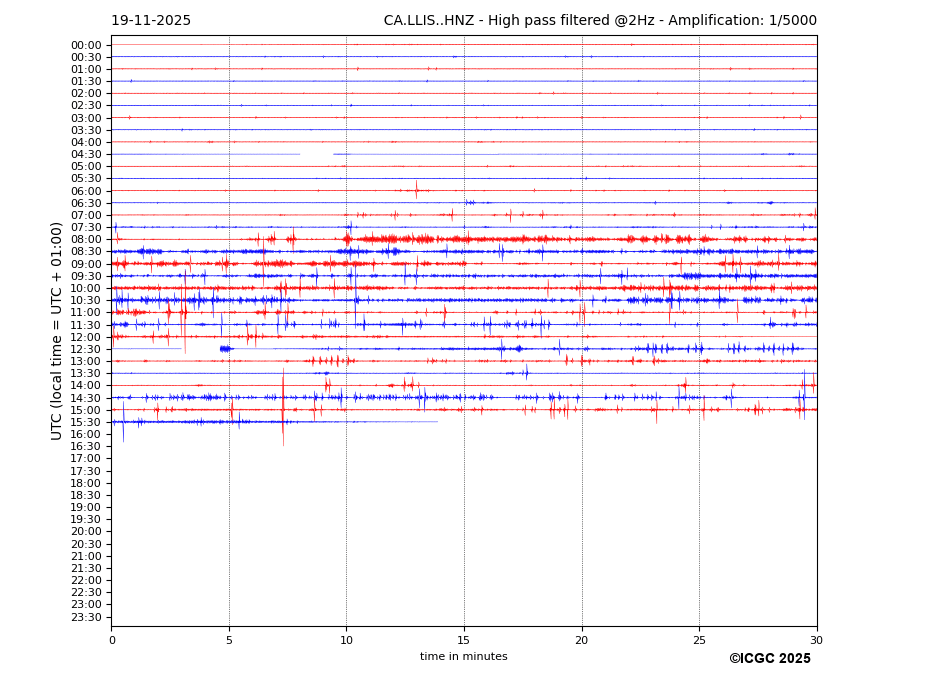Click where the 15:30 trace ends
The height and width of the screenshot is (696, 927).
[437, 422]
